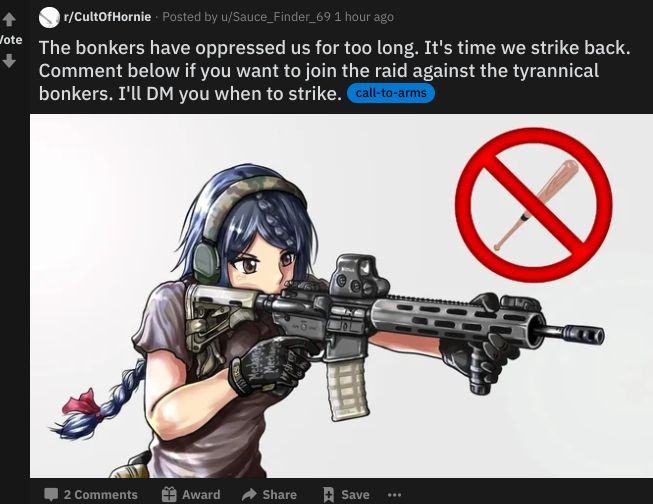
Task: Click the Award gift icon
Action: (169, 494)
